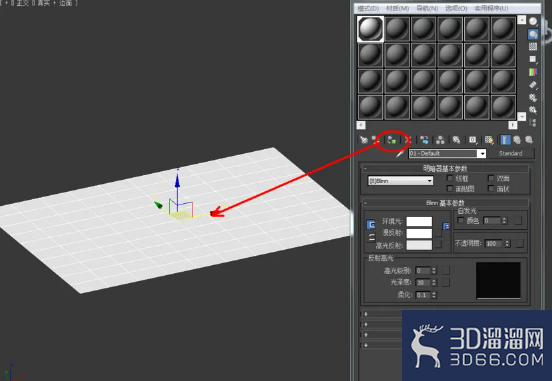Viewport: 552px width, 381px height.
Task: Toggle the diffuse-specular color lock button
Action: pyautogui.click(x=371, y=237)
